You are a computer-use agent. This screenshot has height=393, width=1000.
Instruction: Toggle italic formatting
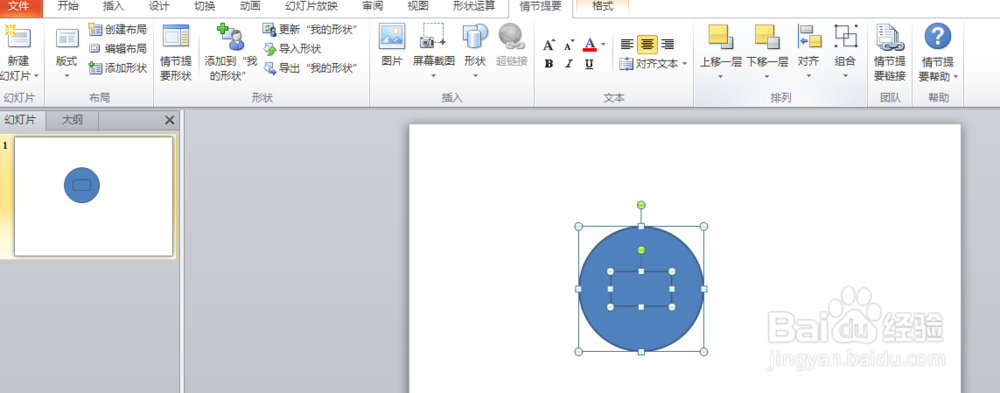pyautogui.click(x=569, y=64)
